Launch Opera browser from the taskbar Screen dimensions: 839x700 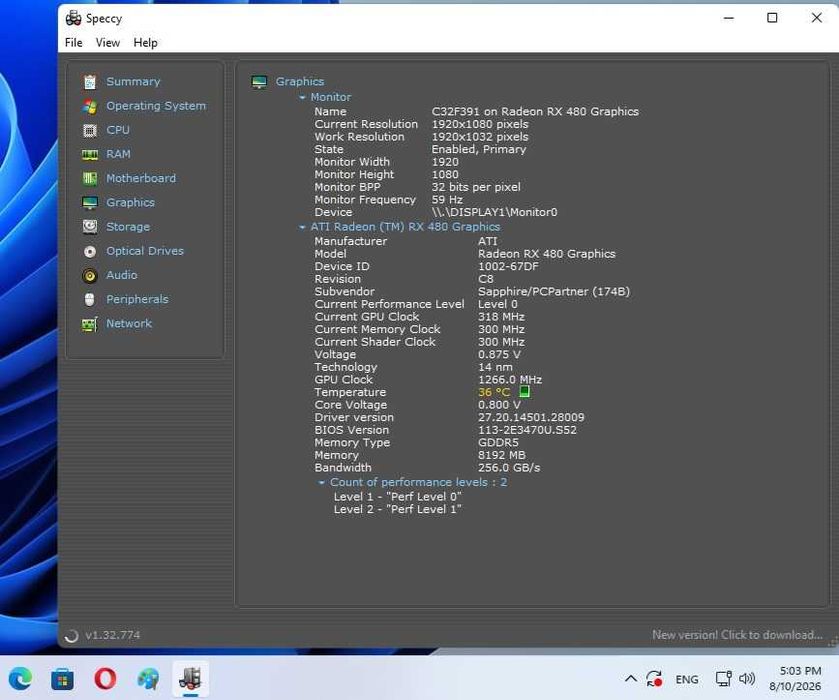tap(105, 679)
